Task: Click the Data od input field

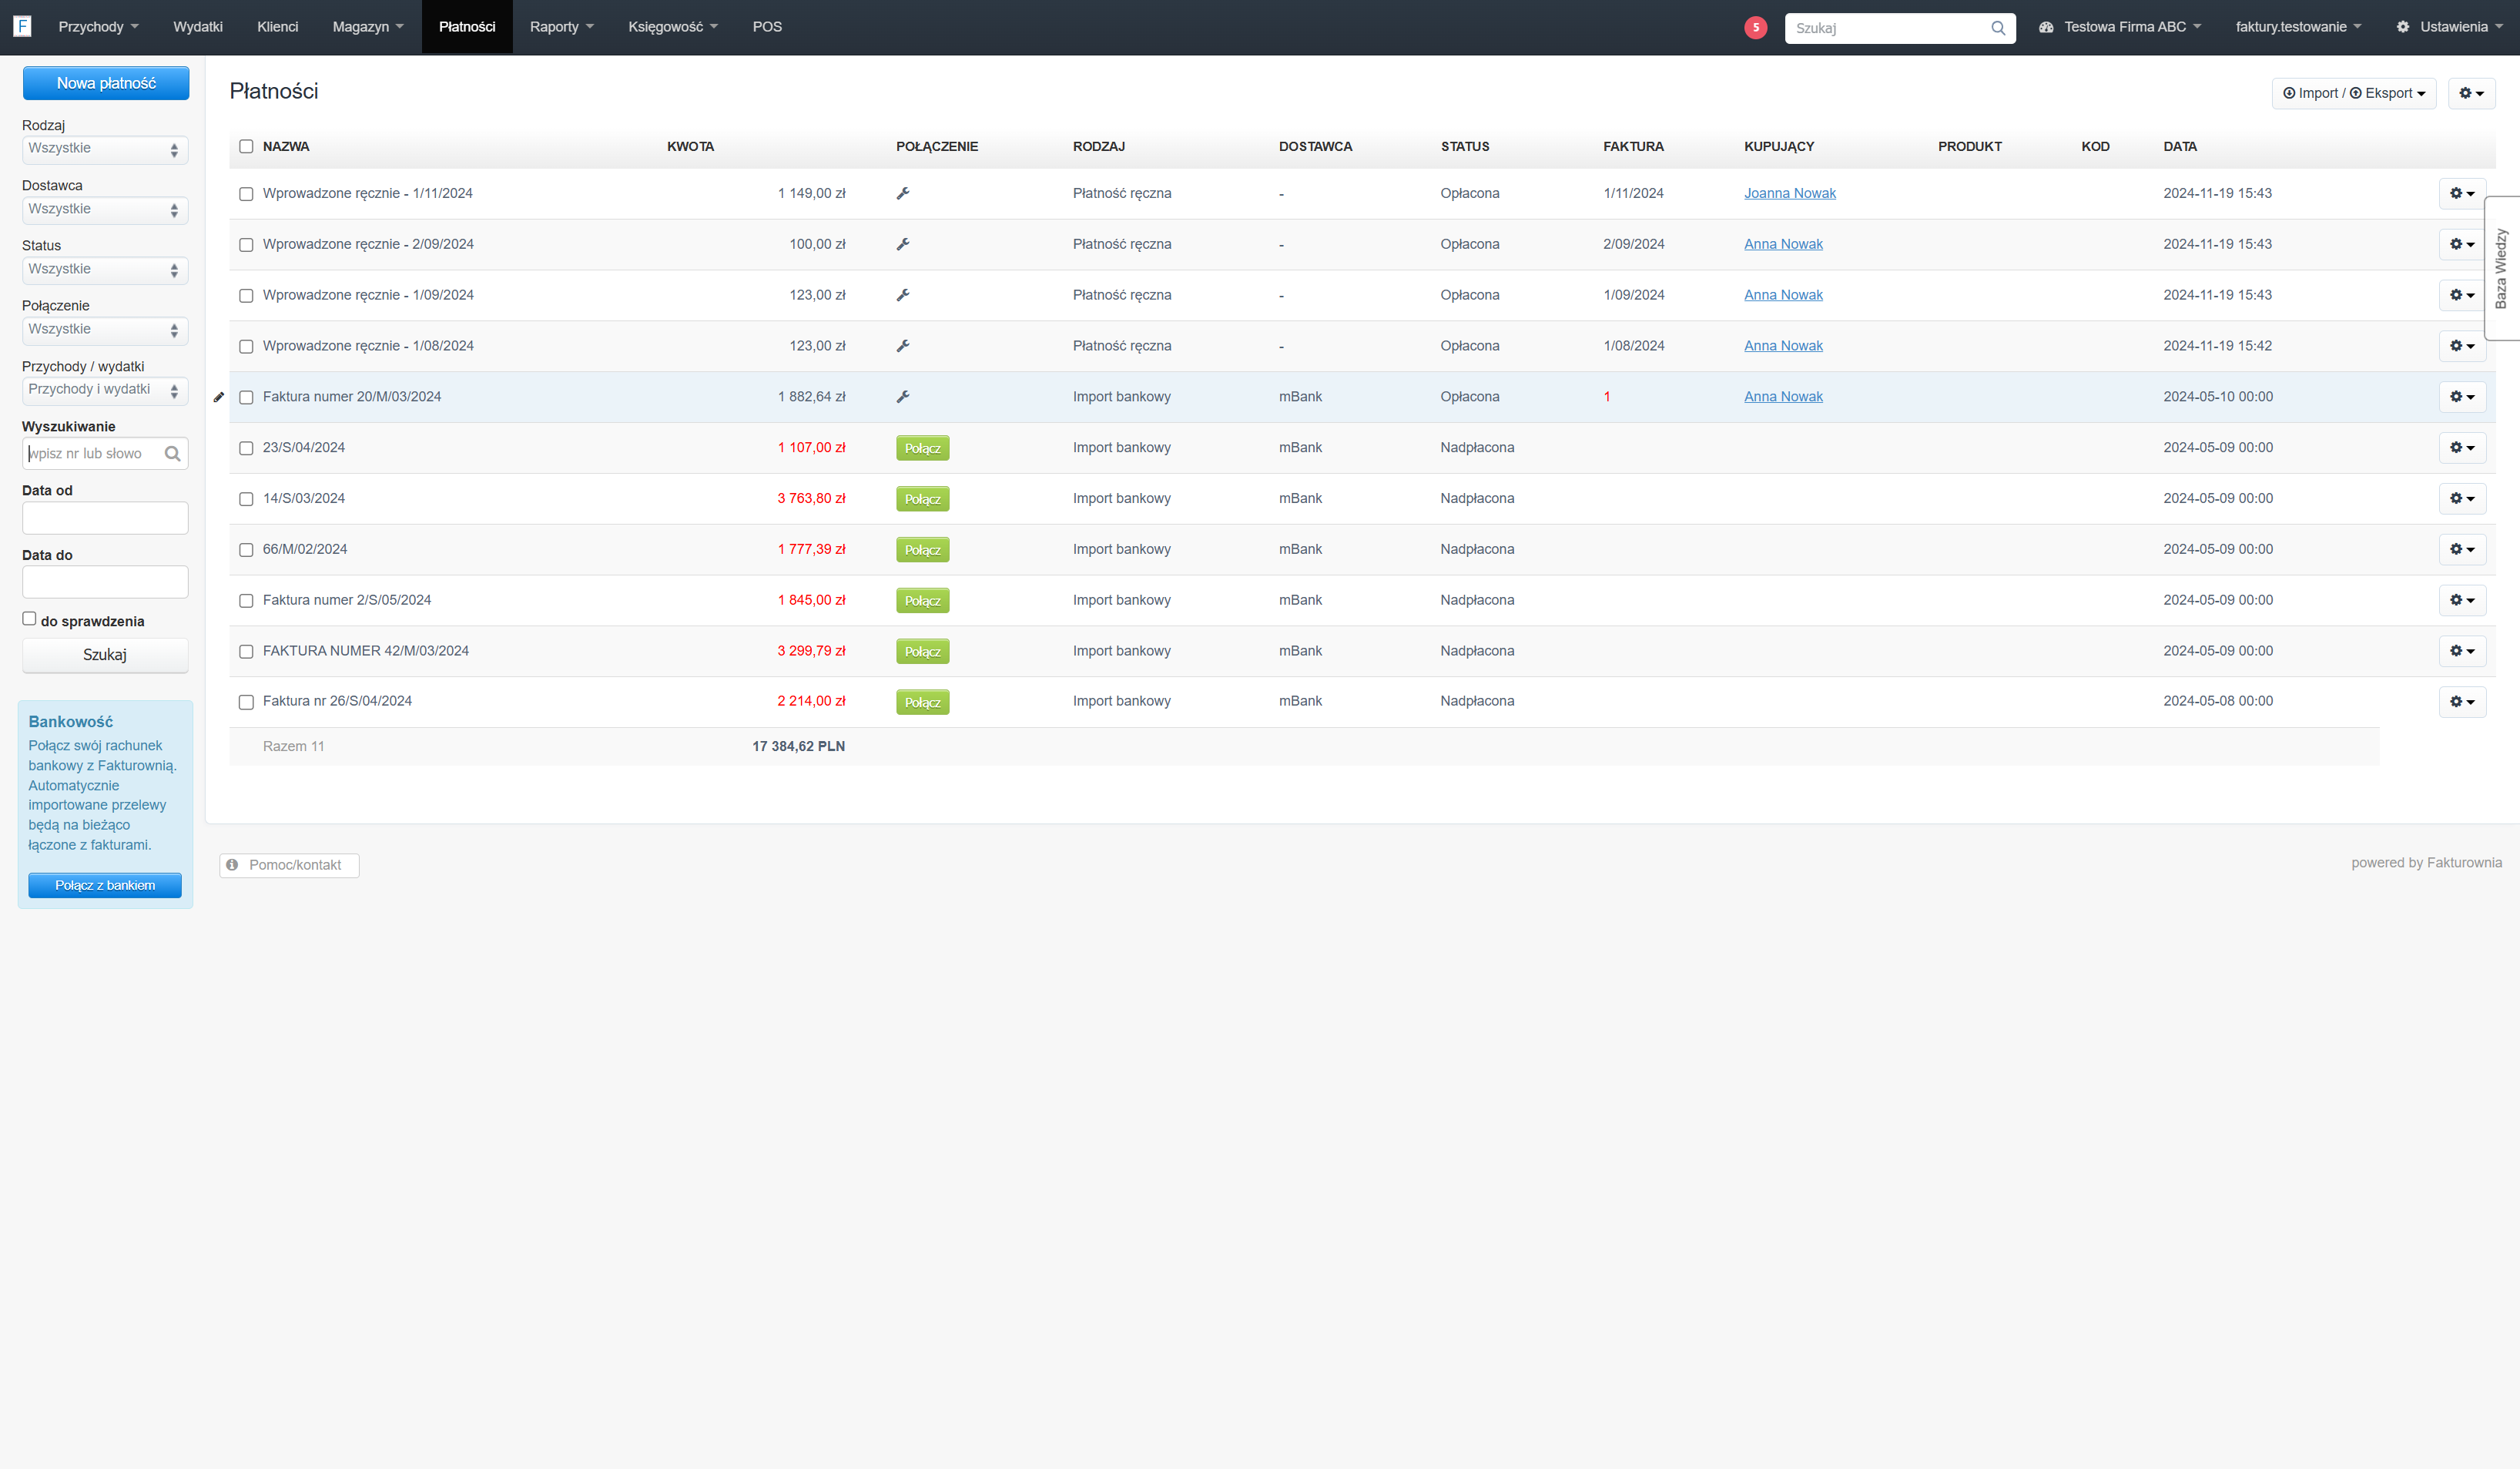Action: pos(105,518)
